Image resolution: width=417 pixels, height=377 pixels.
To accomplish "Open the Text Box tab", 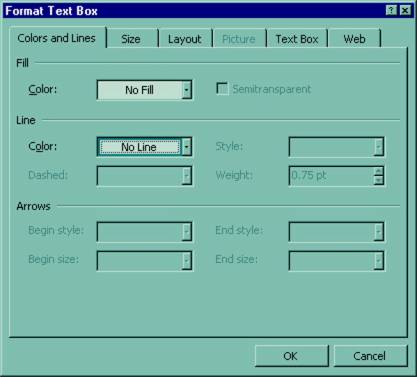I will (x=297, y=39).
